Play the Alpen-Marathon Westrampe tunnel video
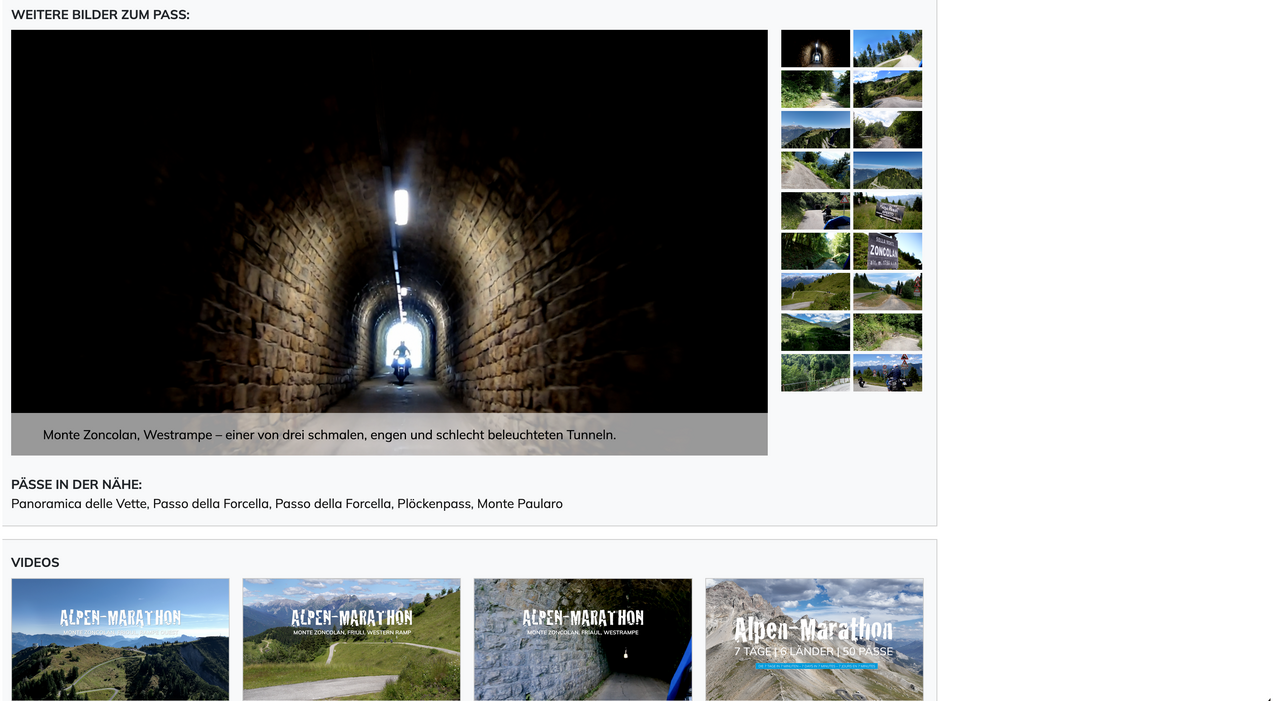Screen dimensions: 1280x701 click(x=582, y=640)
